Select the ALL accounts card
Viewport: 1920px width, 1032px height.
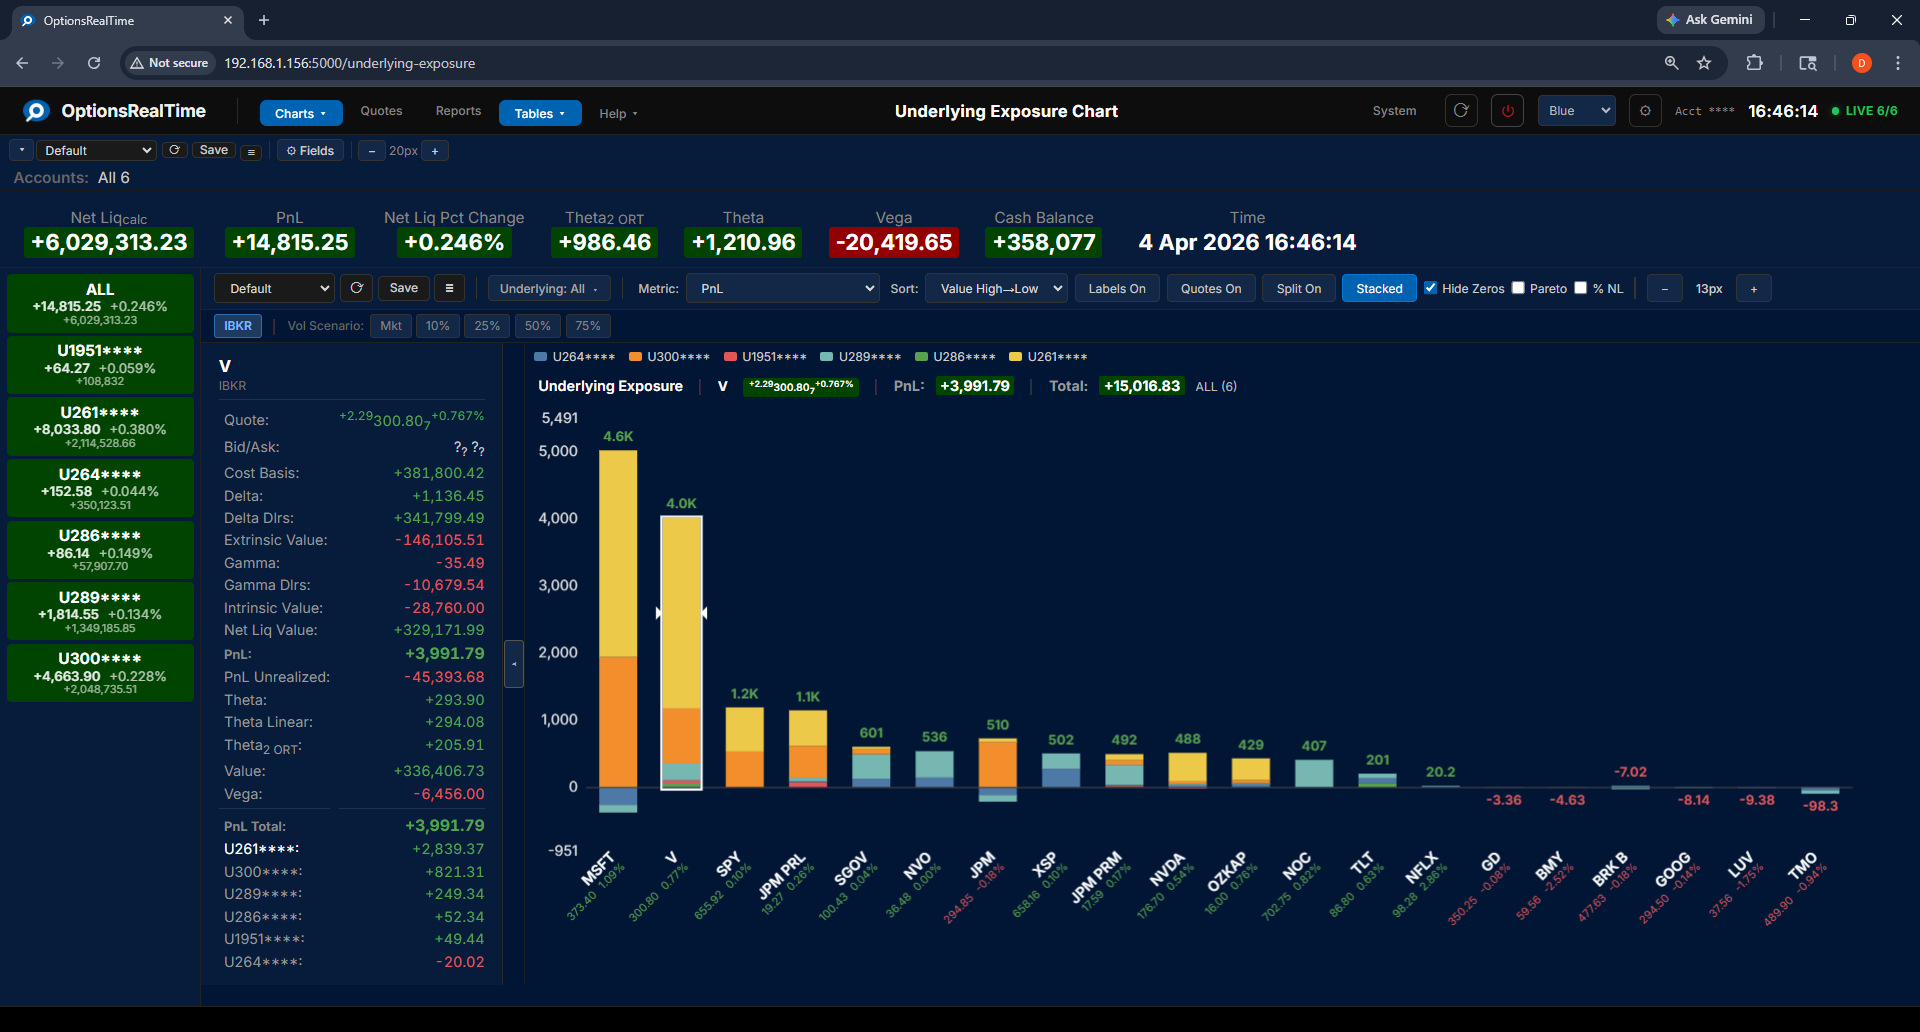(100, 303)
